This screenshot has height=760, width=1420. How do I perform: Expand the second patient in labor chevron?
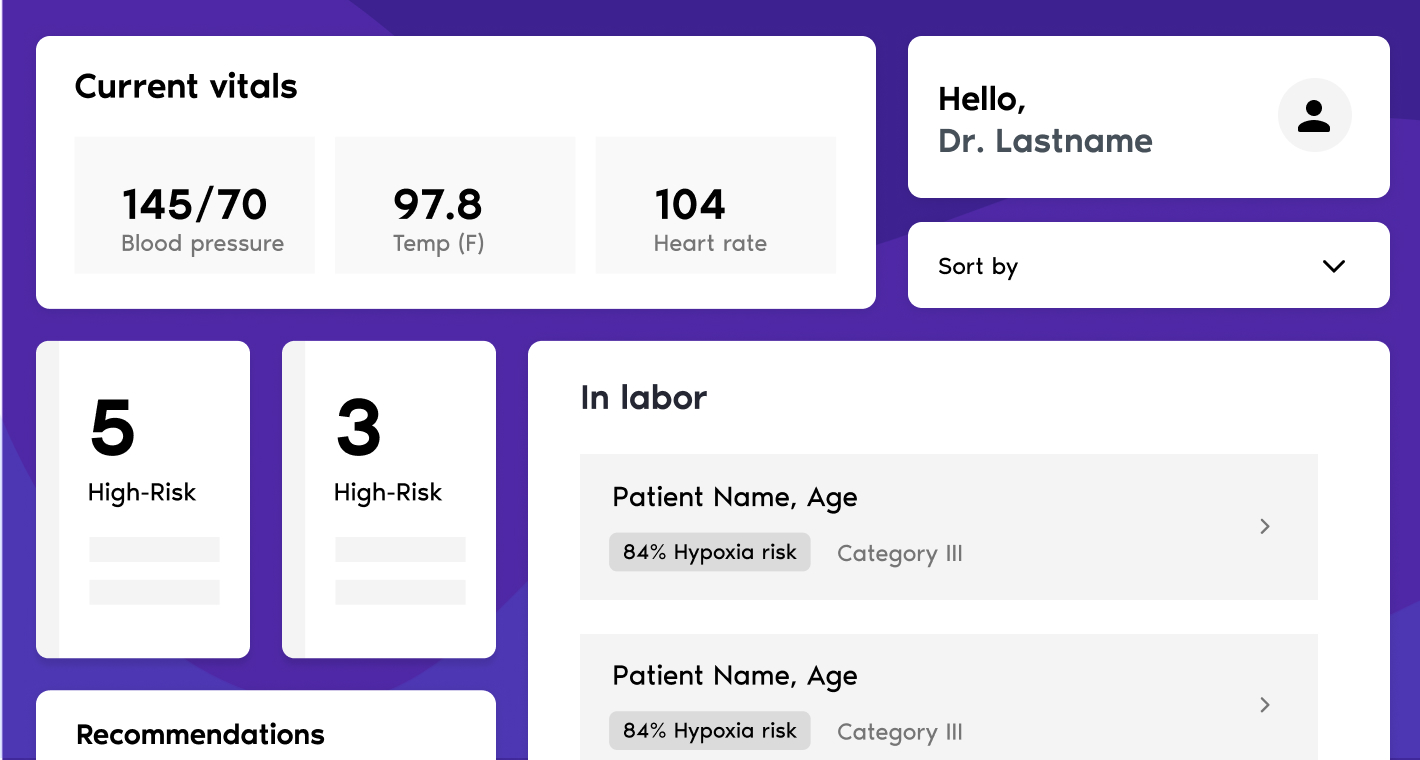pyautogui.click(x=1265, y=705)
